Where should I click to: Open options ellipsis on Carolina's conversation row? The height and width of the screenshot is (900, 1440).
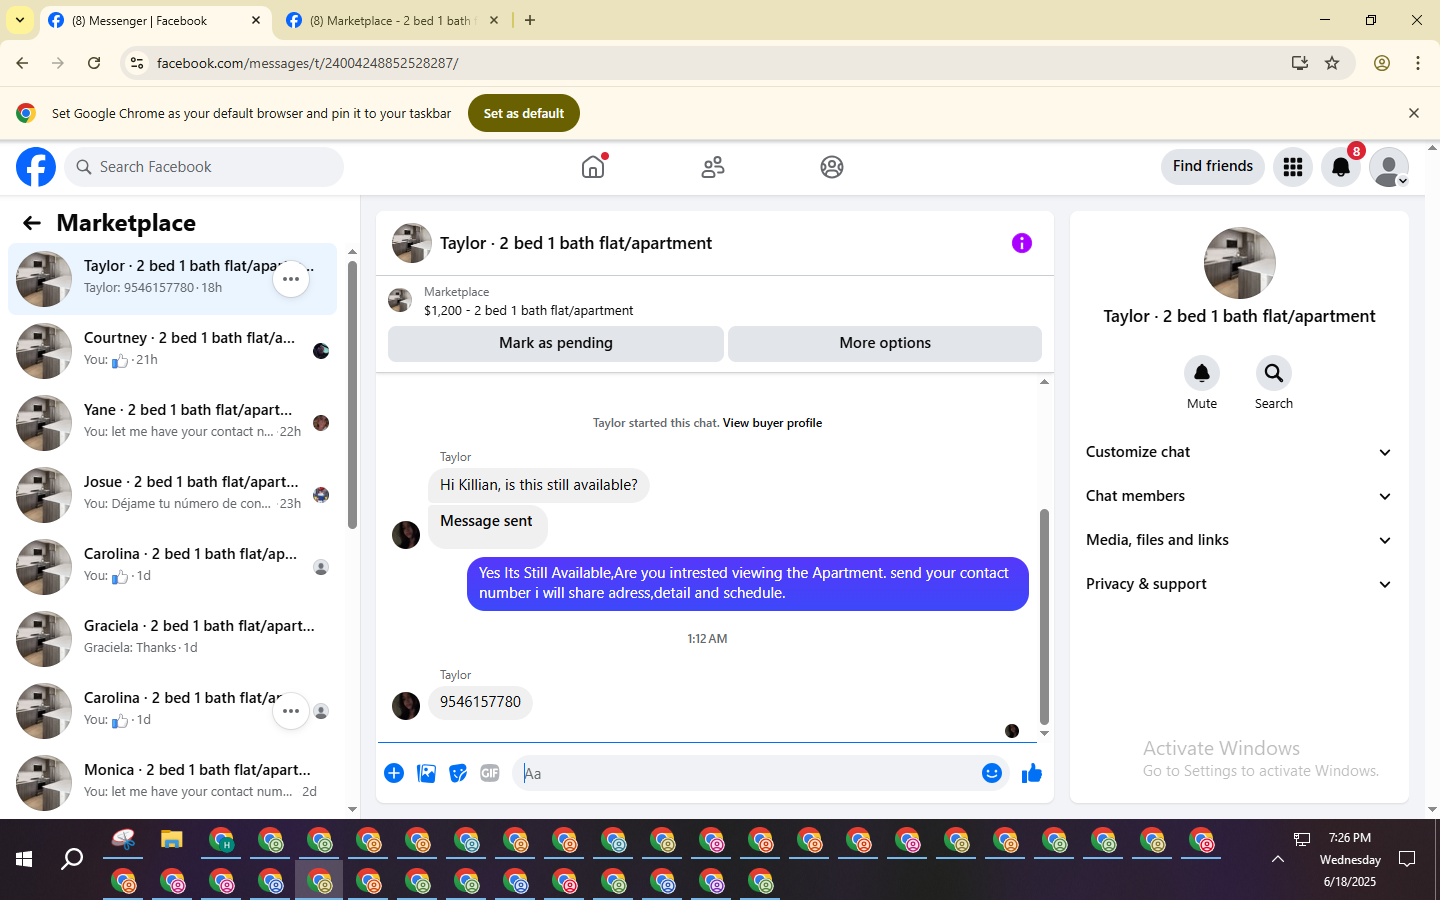click(x=291, y=711)
